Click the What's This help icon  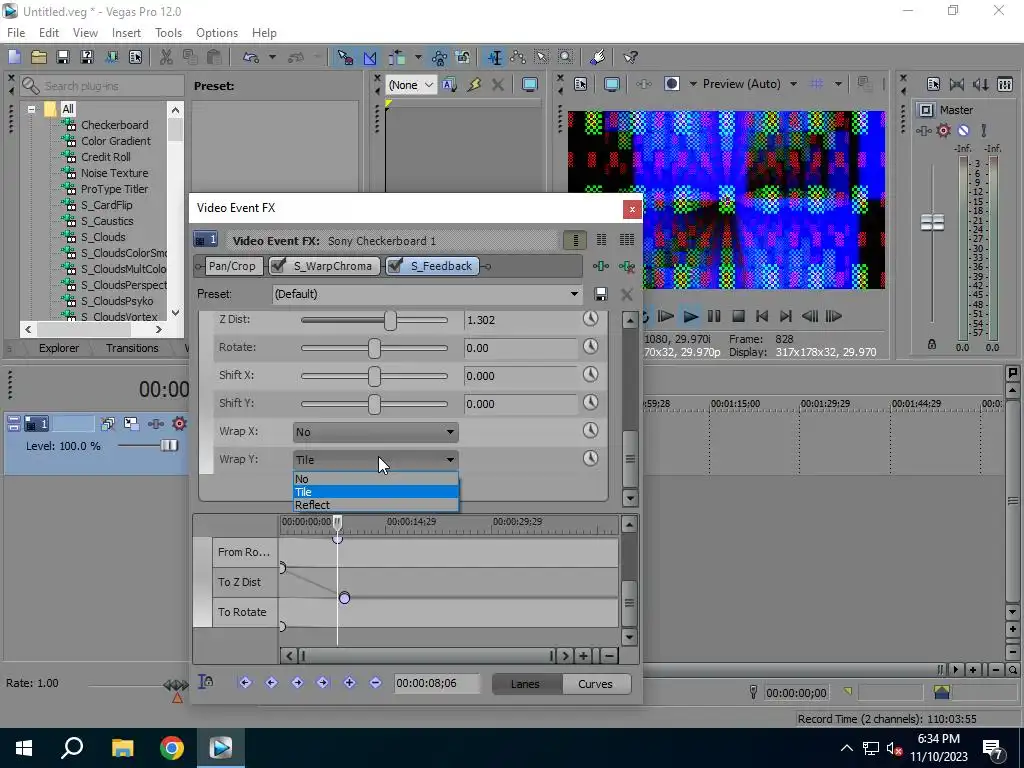coord(630,57)
